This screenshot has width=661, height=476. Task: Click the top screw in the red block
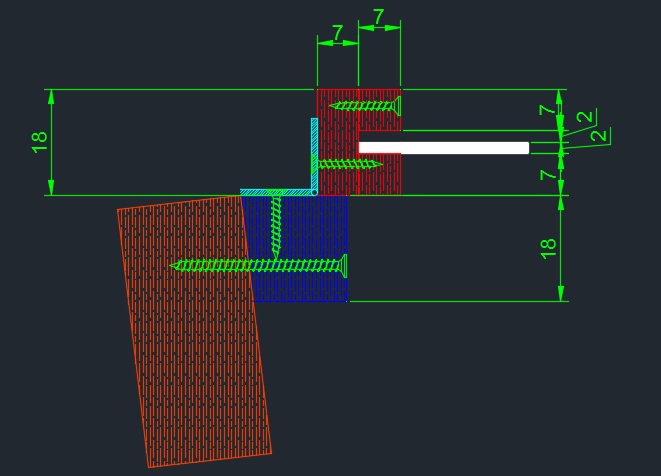tap(365, 104)
